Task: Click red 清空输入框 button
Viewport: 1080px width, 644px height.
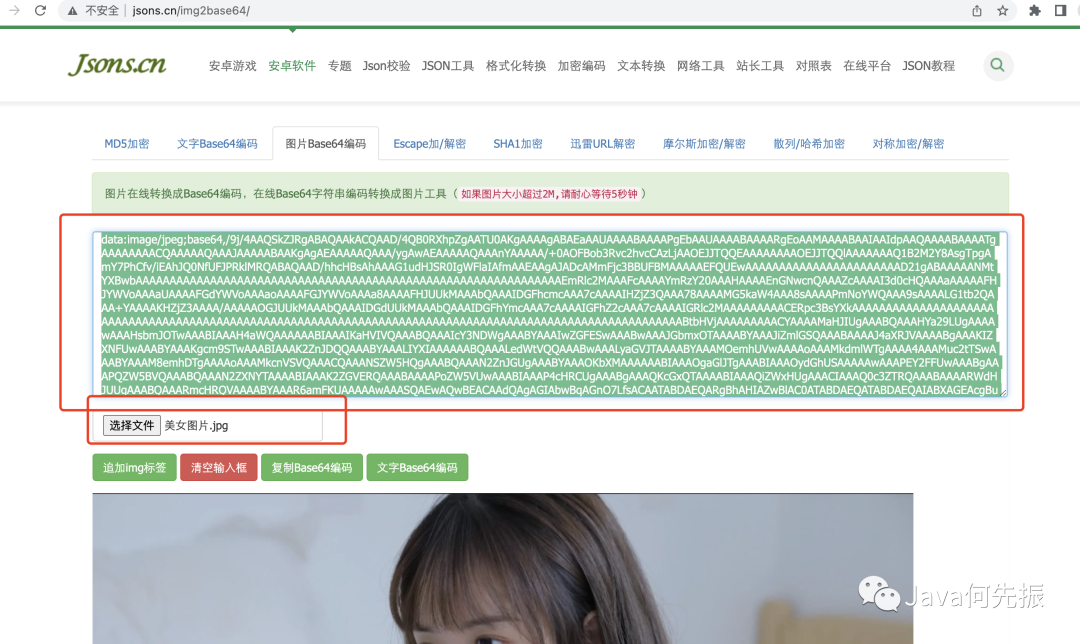Action: click(218, 468)
